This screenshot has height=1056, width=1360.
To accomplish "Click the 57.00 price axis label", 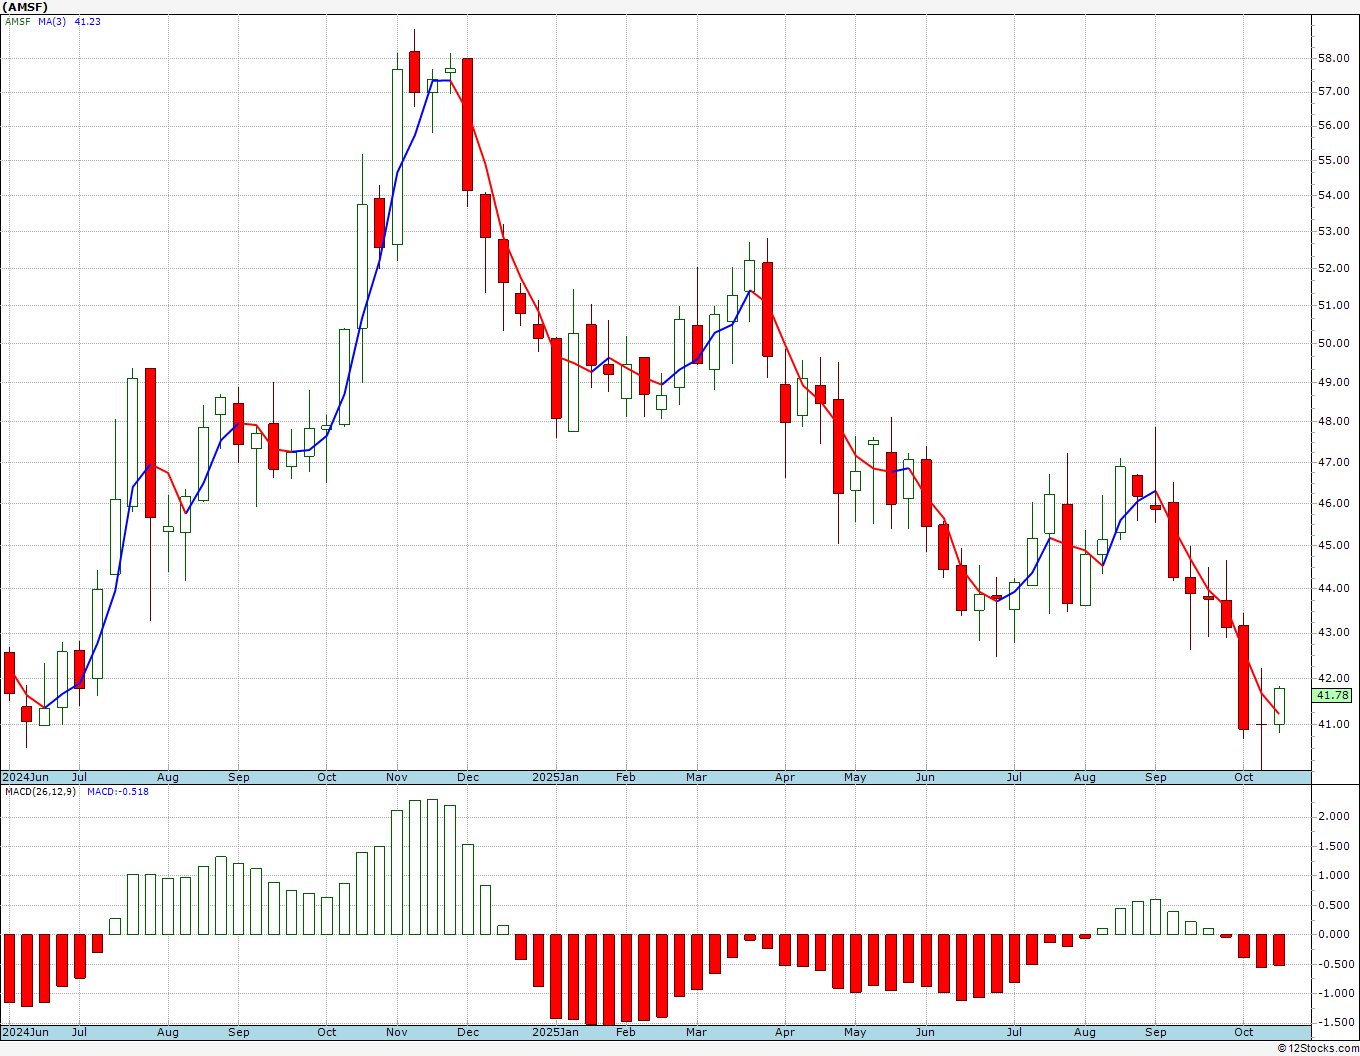I will click(1334, 91).
